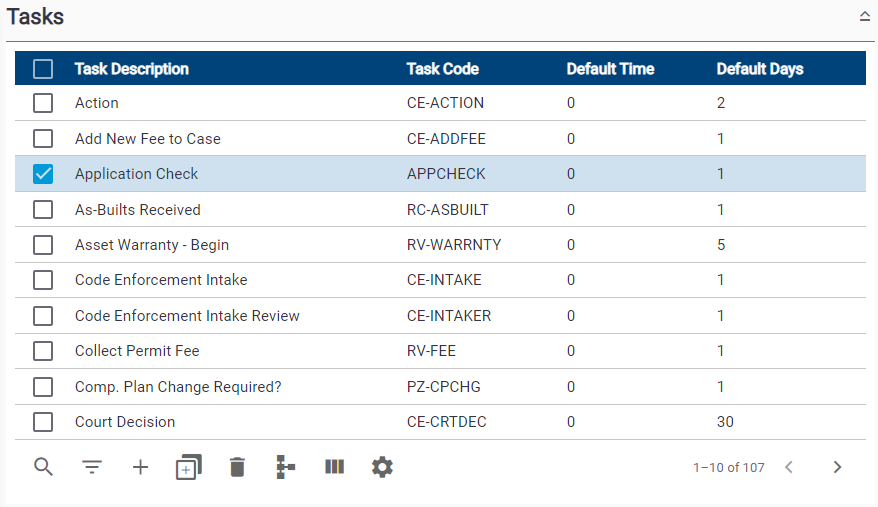Image resolution: width=878 pixels, height=507 pixels.
Task: Open grid settings gear icon
Action: click(x=382, y=467)
